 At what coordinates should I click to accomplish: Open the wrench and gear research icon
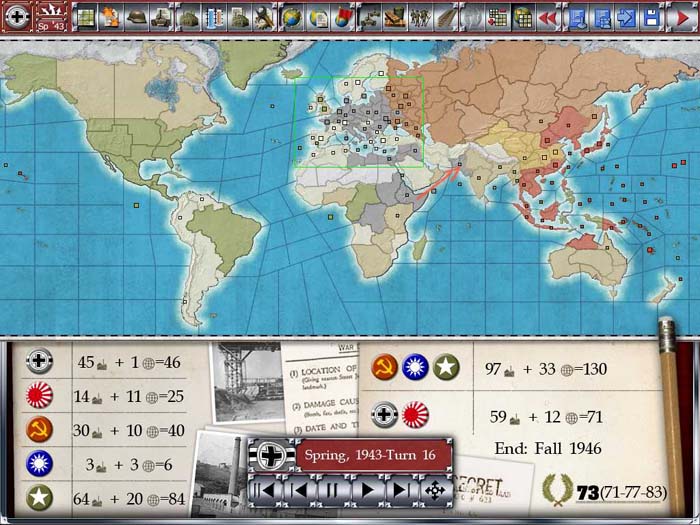point(264,17)
